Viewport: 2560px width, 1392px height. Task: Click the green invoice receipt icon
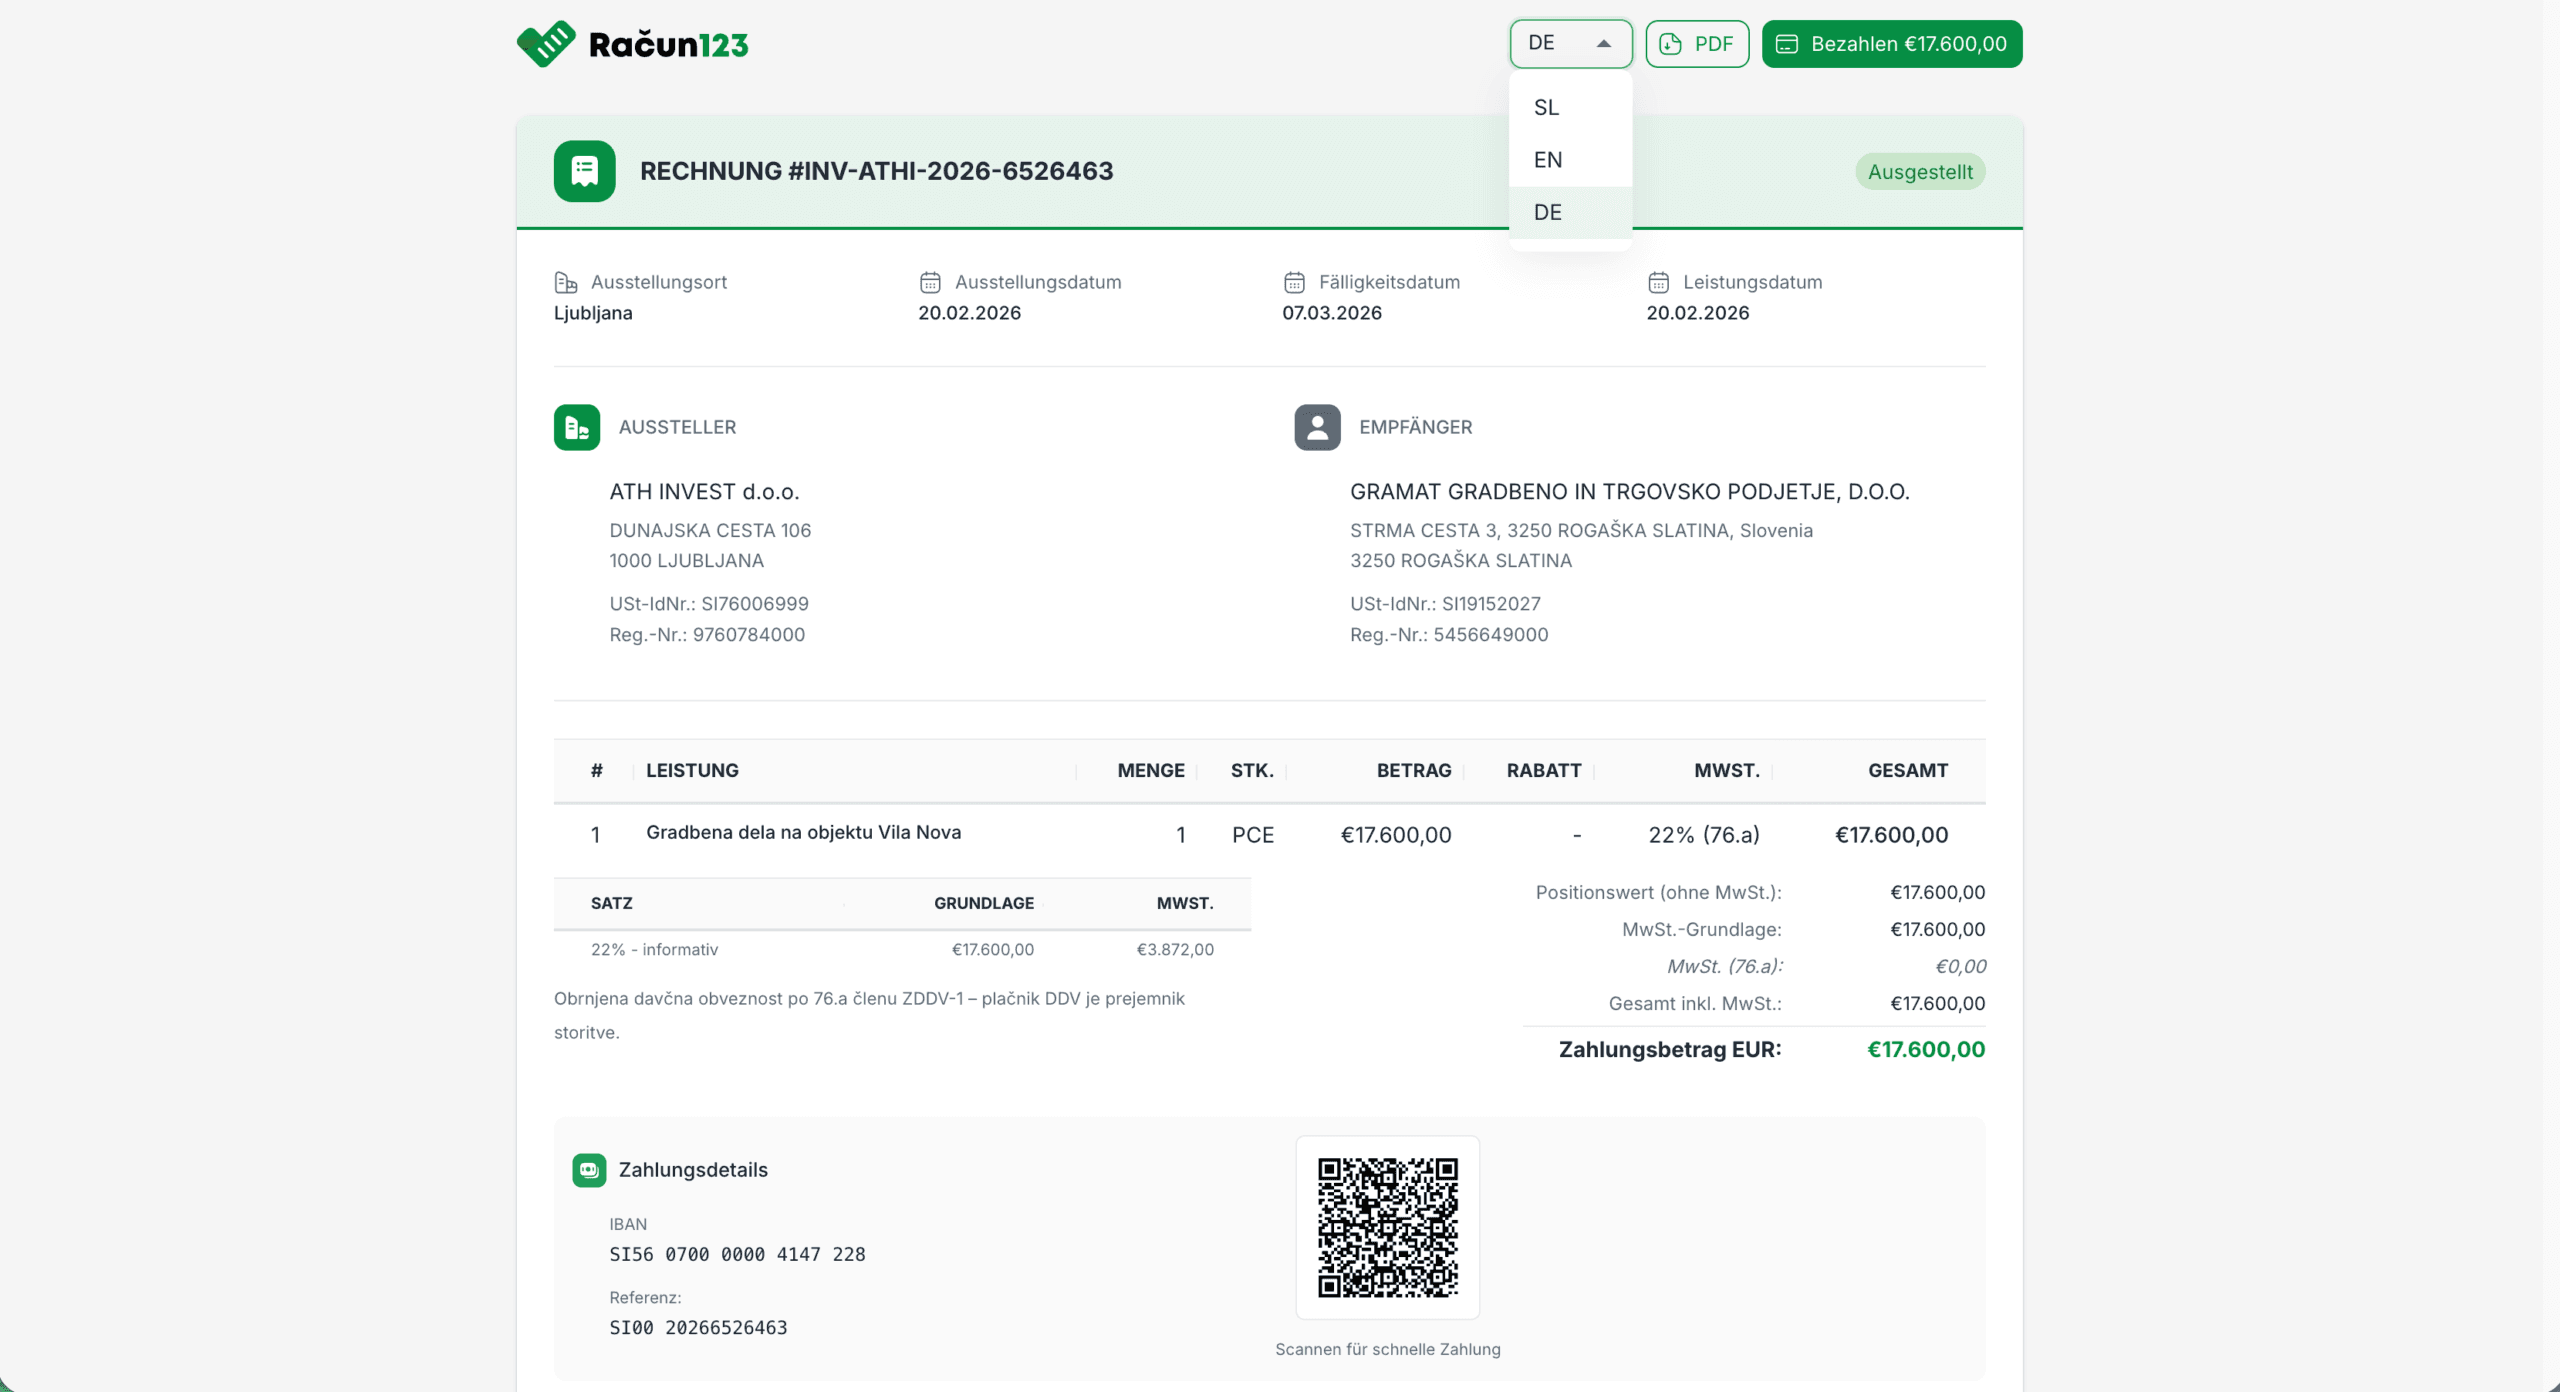584,171
